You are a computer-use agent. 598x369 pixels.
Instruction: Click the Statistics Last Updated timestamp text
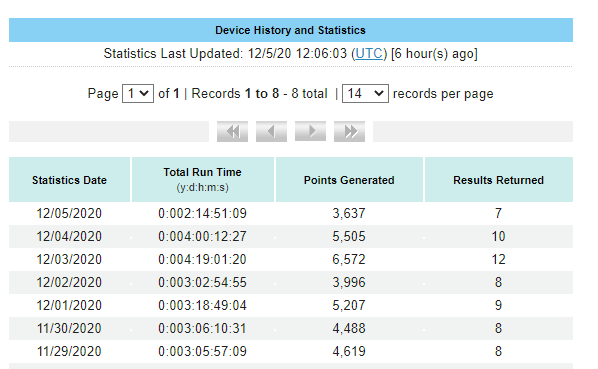[x=291, y=54]
